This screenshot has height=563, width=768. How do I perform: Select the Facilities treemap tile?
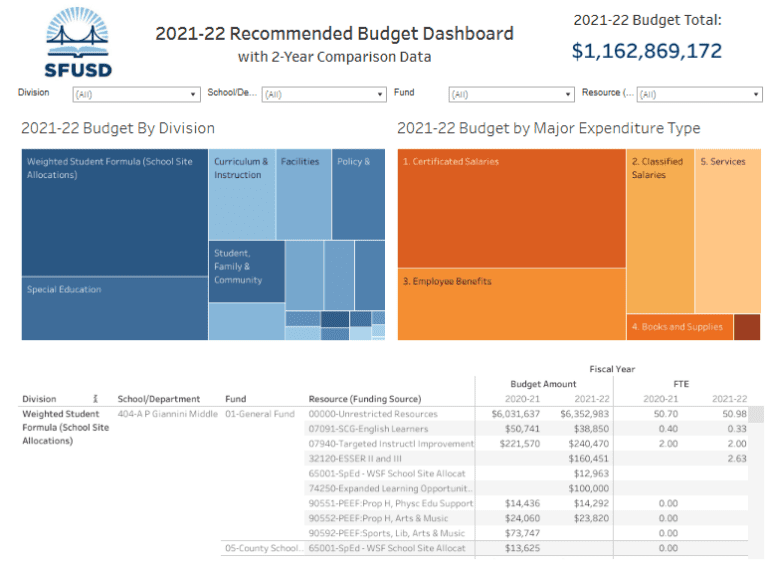pyautogui.click(x=304, y=194)
